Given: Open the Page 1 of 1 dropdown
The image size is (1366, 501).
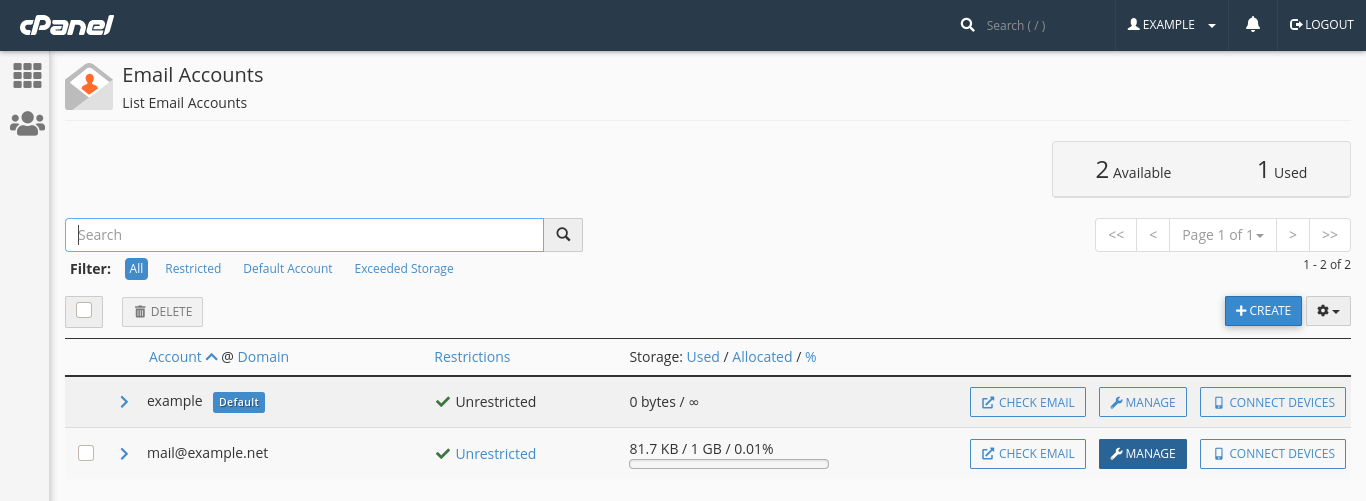Looking at the screenshot, I should [x=1222, y=235].
